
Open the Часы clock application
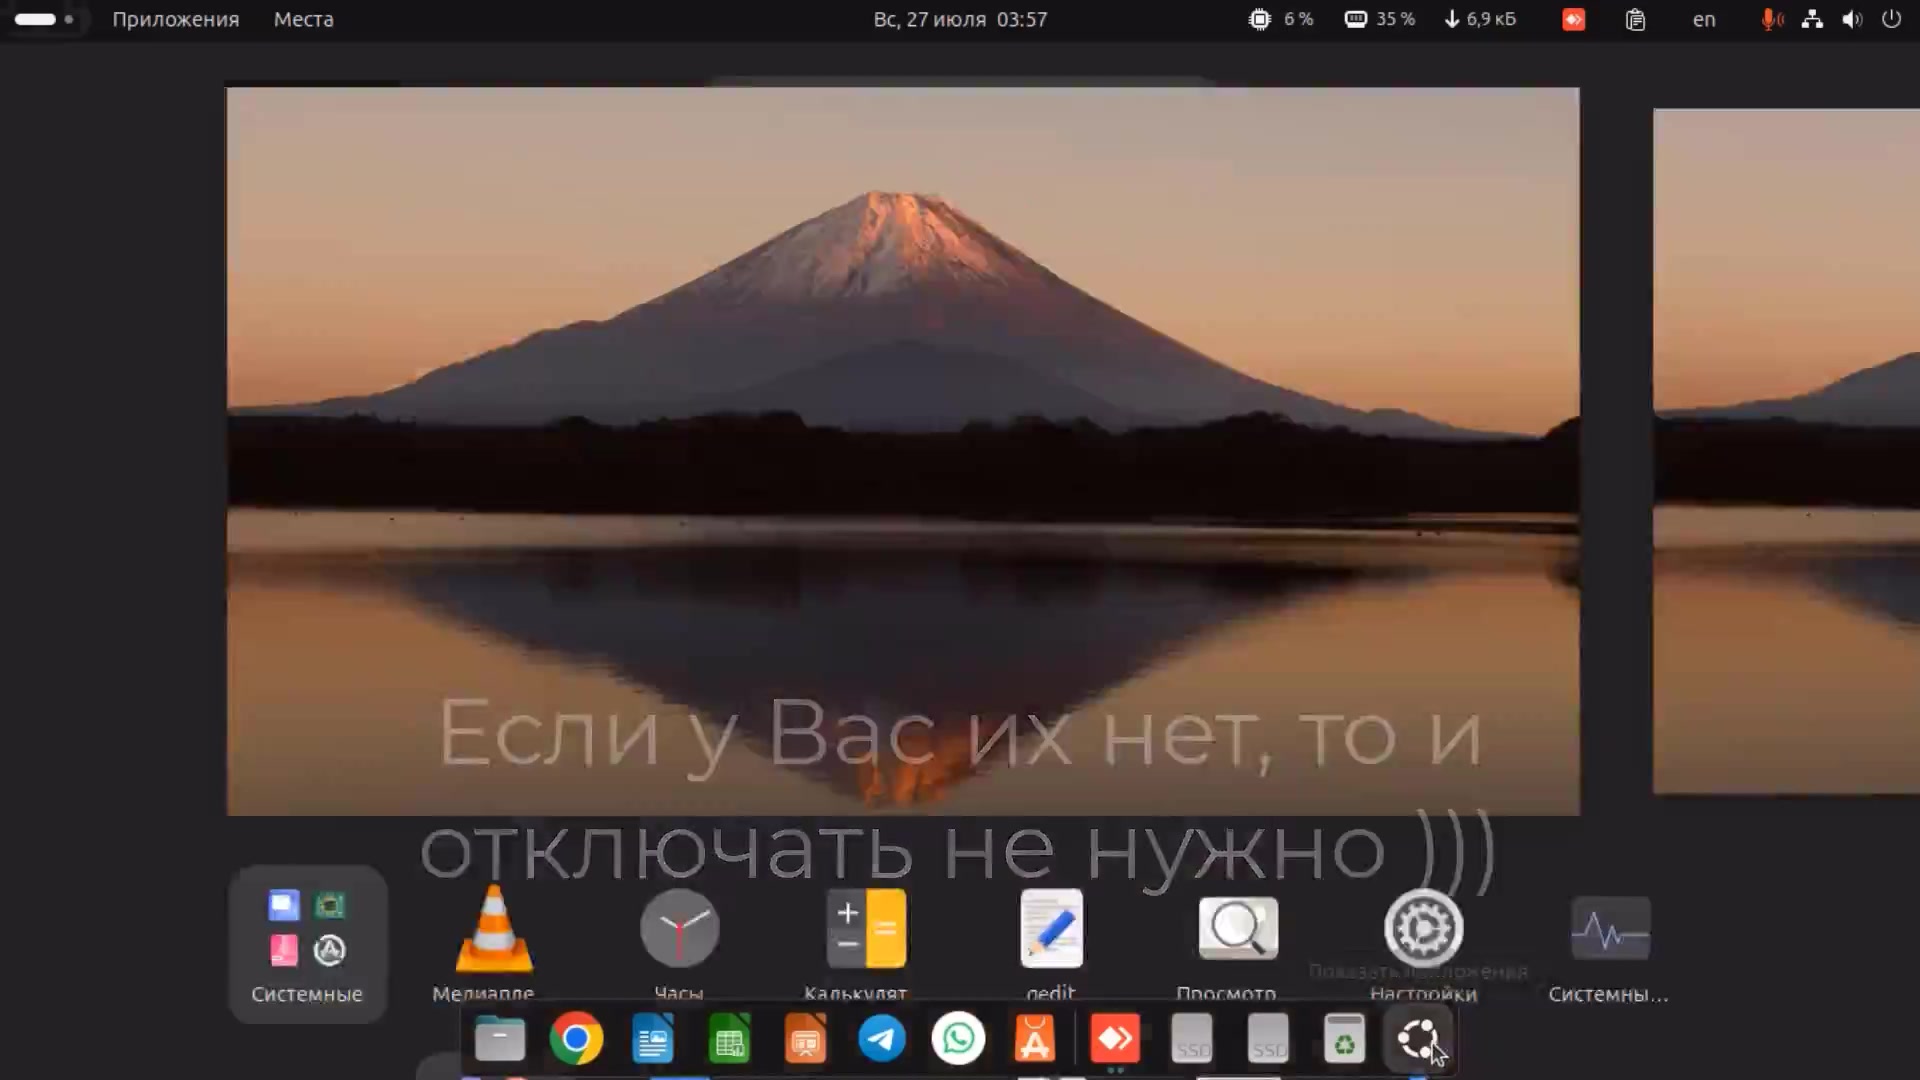[x=679, y=928]
